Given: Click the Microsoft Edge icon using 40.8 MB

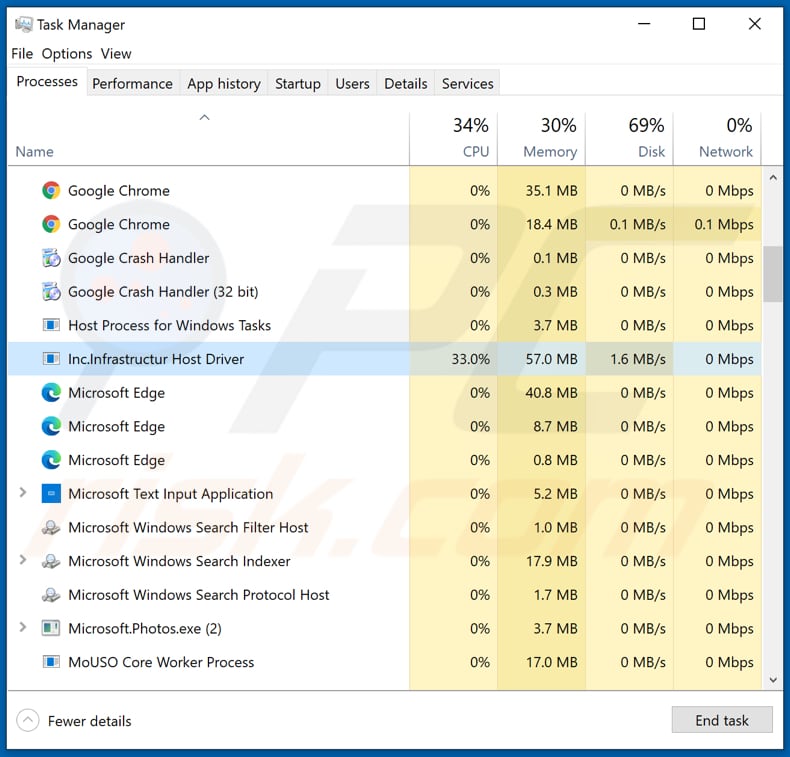Looking at the screenshot, I should (51, 393).
